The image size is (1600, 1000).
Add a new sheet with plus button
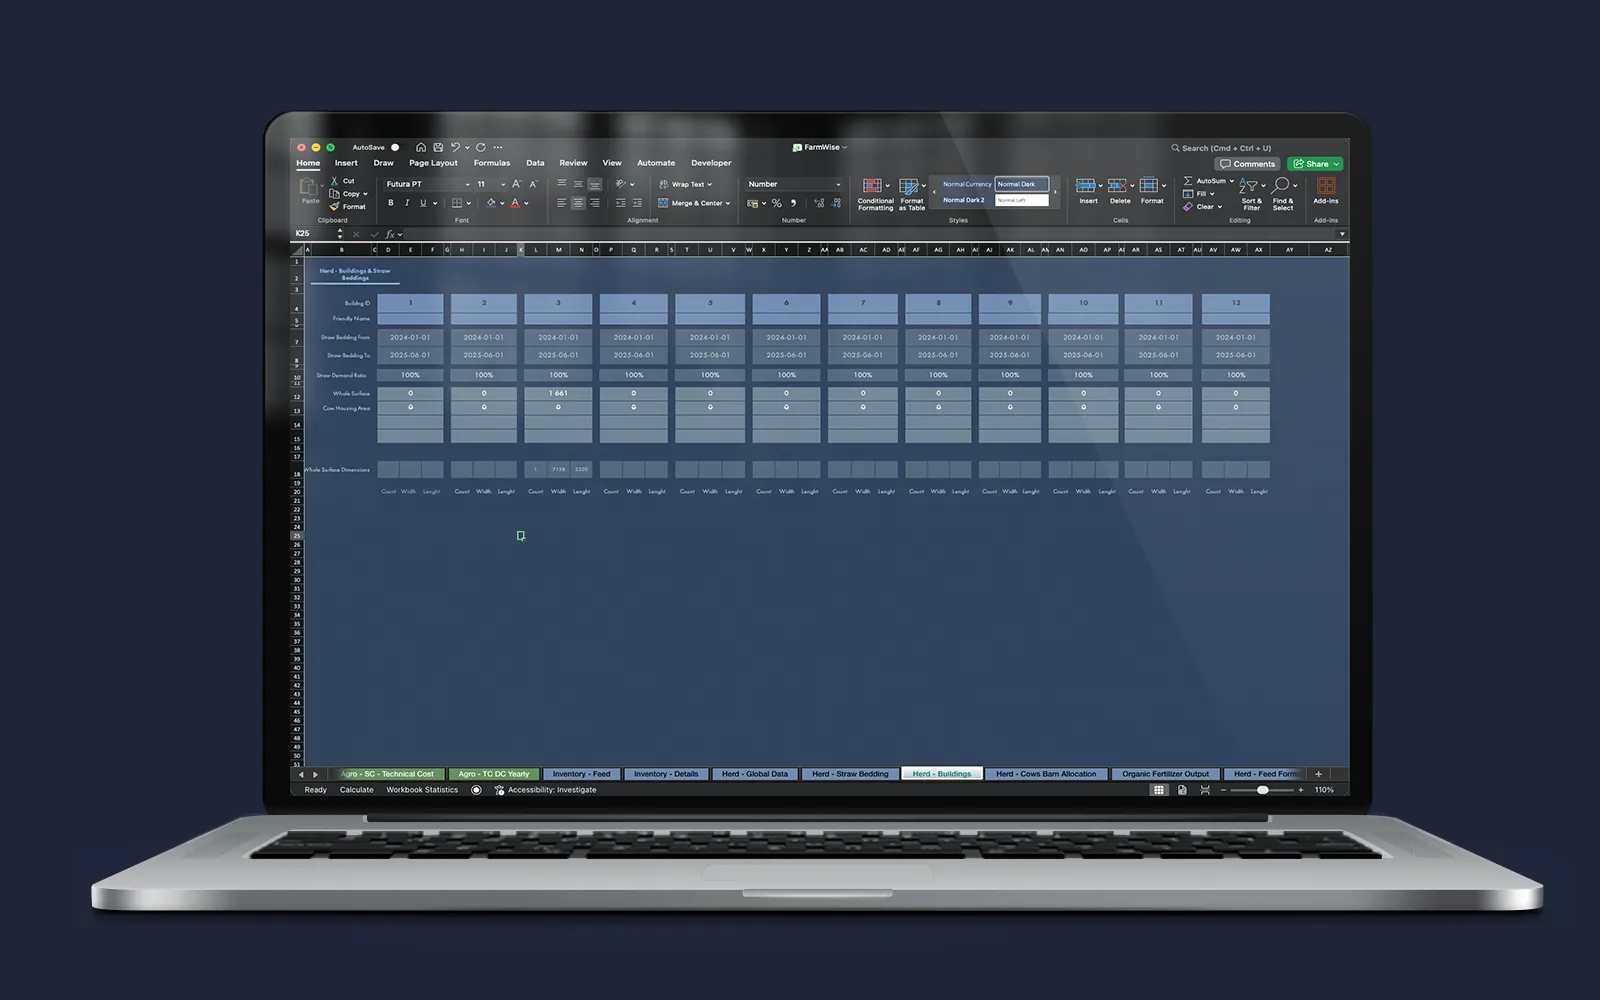tap(1318, 774)
